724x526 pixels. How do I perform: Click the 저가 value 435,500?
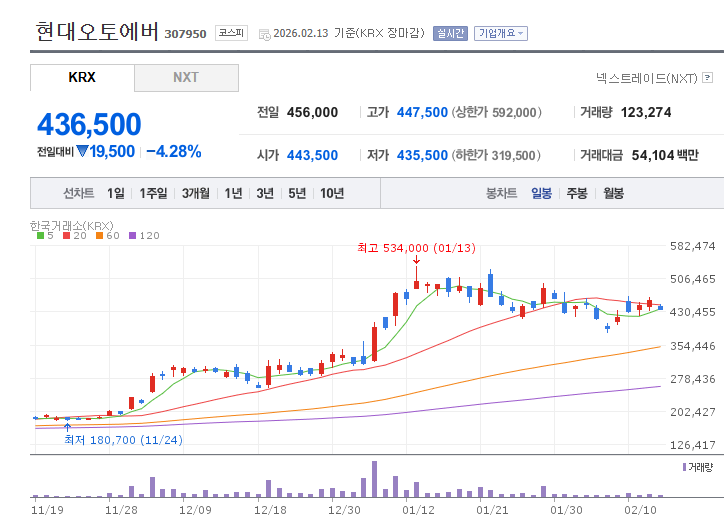422,155
